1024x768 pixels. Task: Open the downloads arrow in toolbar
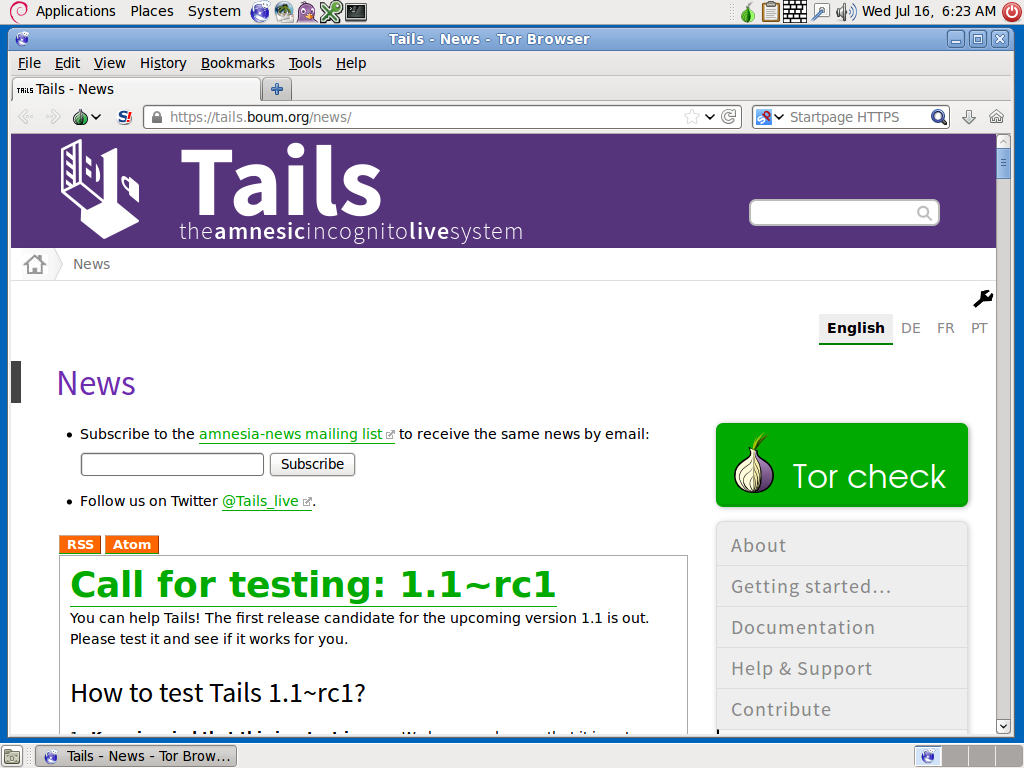pos(969,117)
